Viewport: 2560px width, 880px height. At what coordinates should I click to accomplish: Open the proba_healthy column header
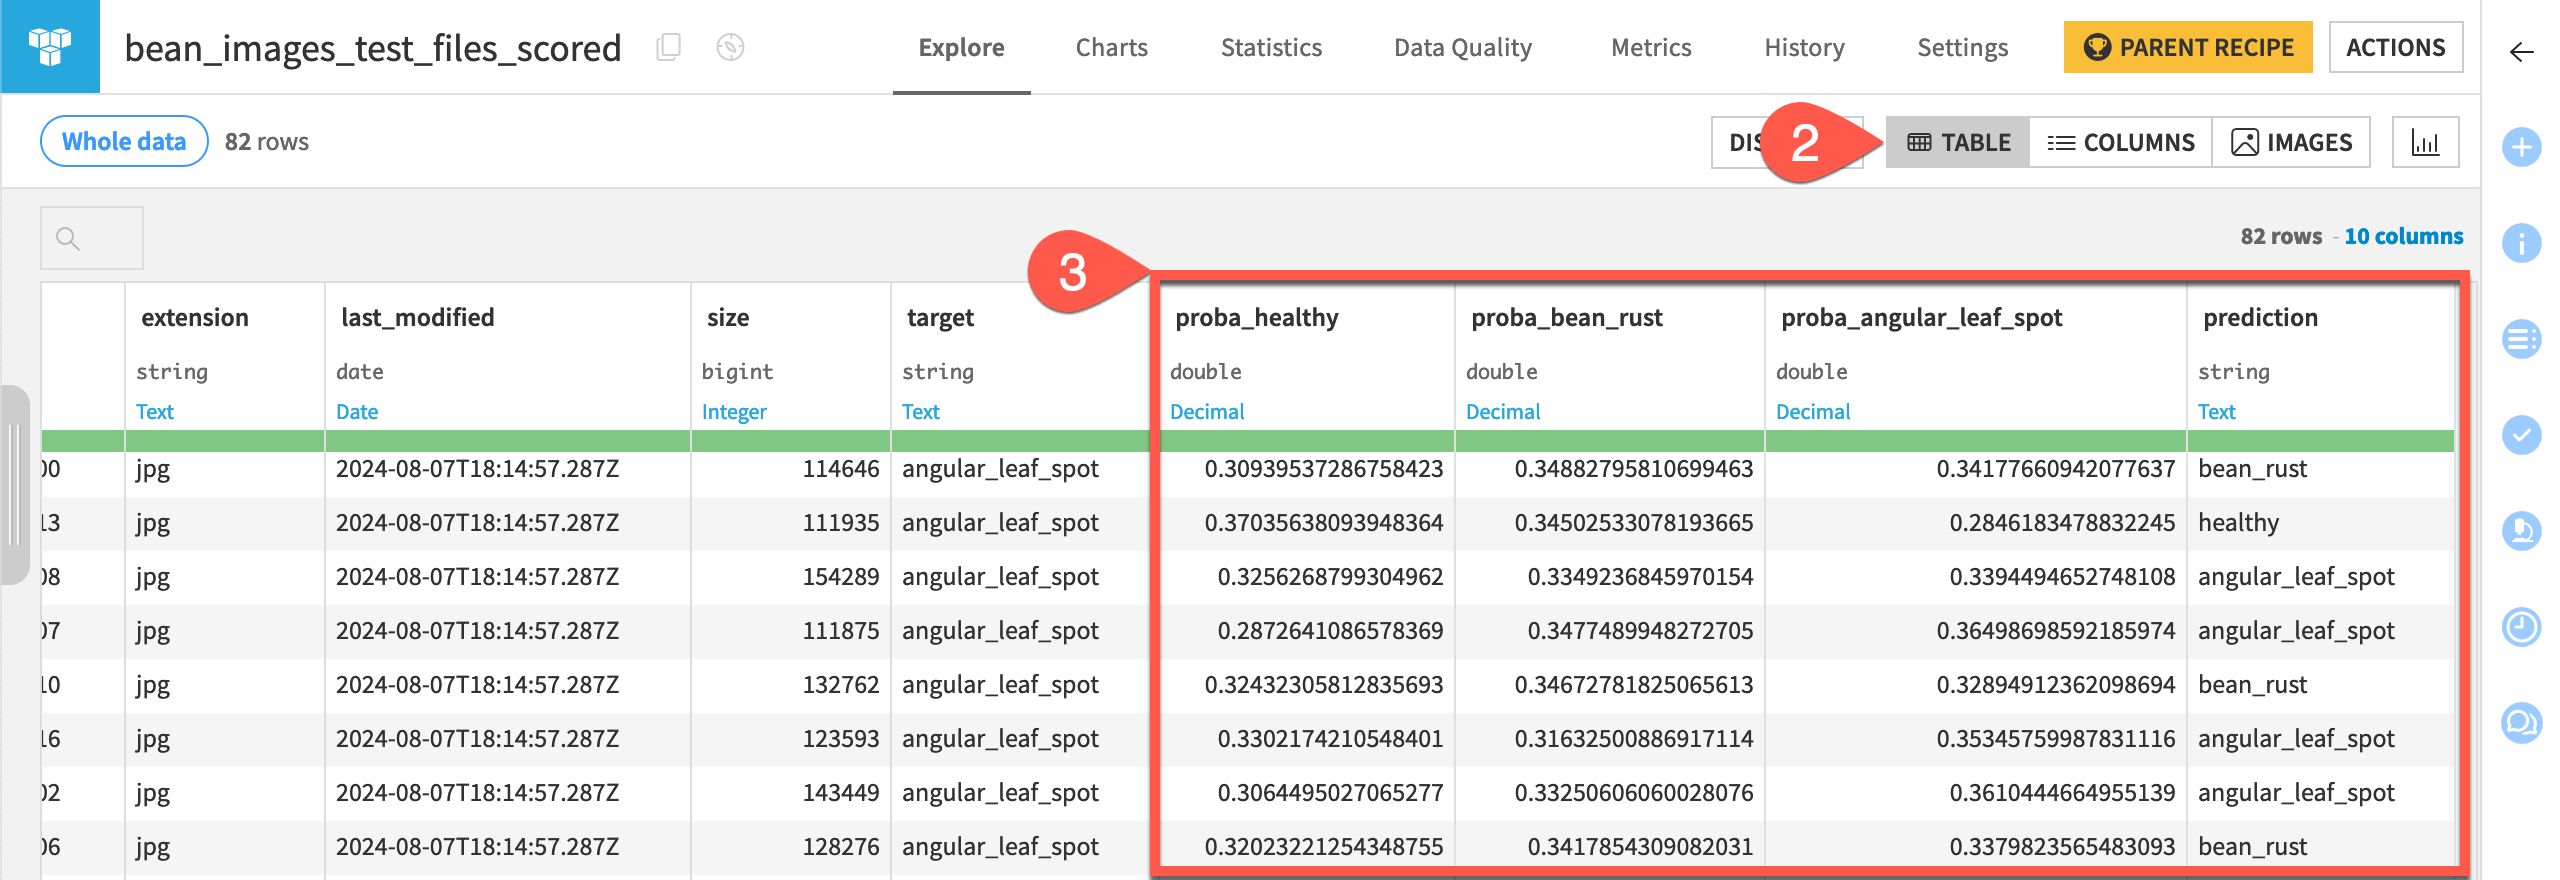[x=1257, y=317]
